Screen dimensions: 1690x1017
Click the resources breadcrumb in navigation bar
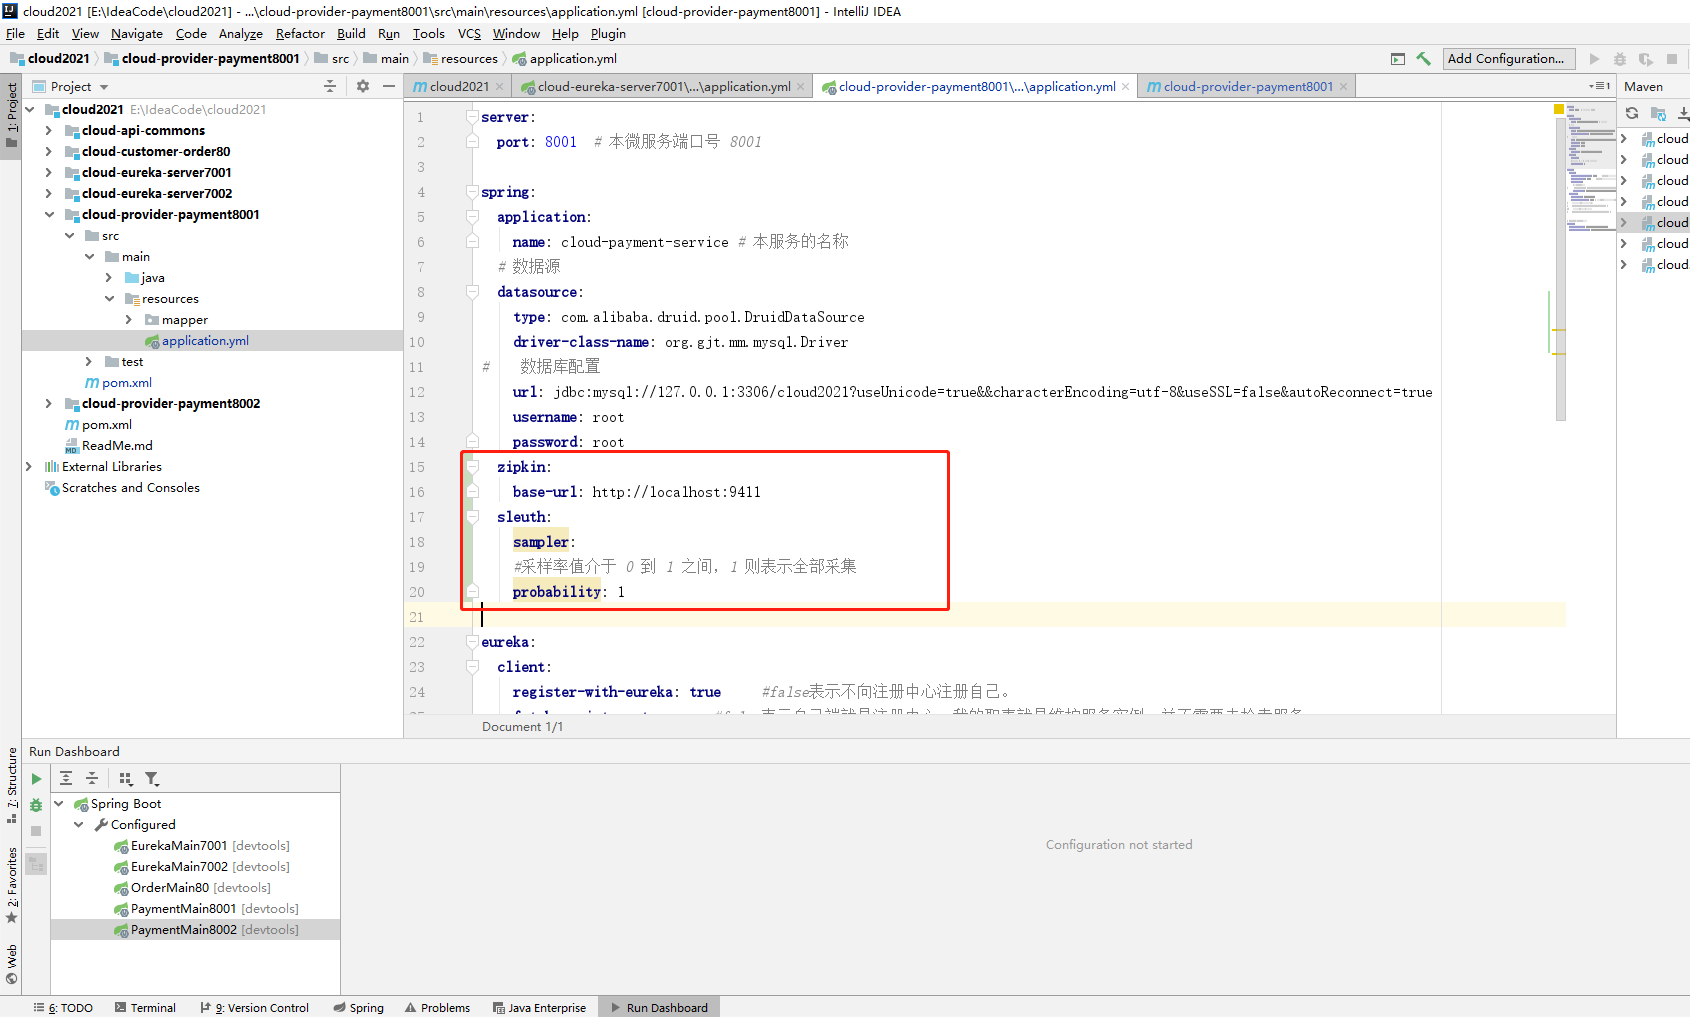tap(460, 59)
